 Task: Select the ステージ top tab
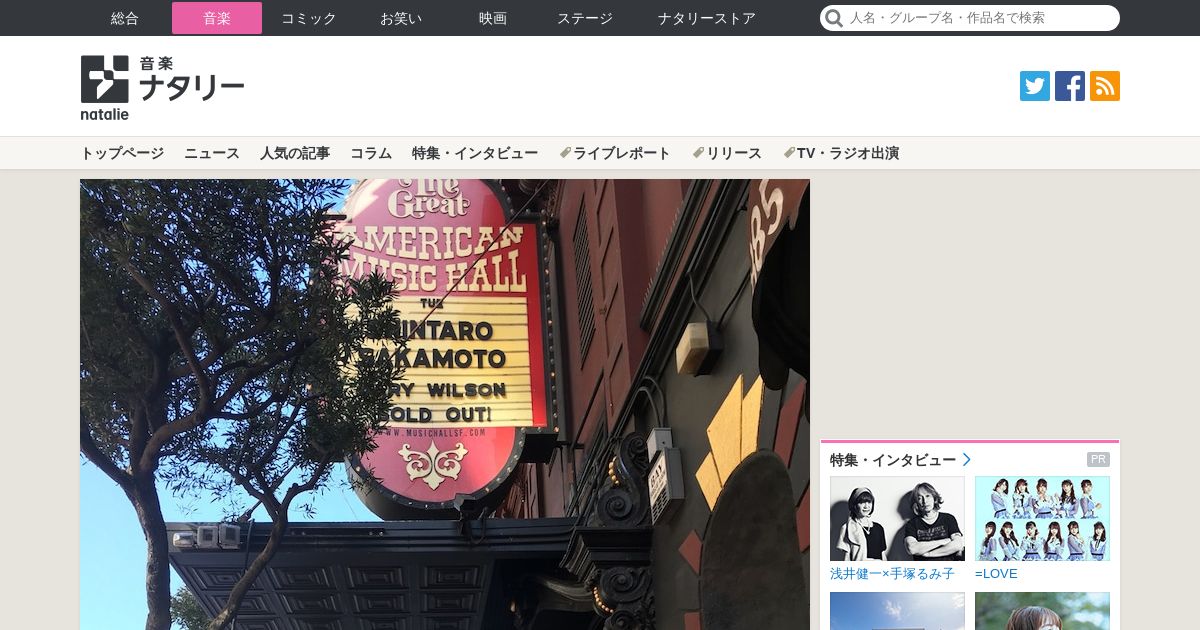click(x=585, y=18)
